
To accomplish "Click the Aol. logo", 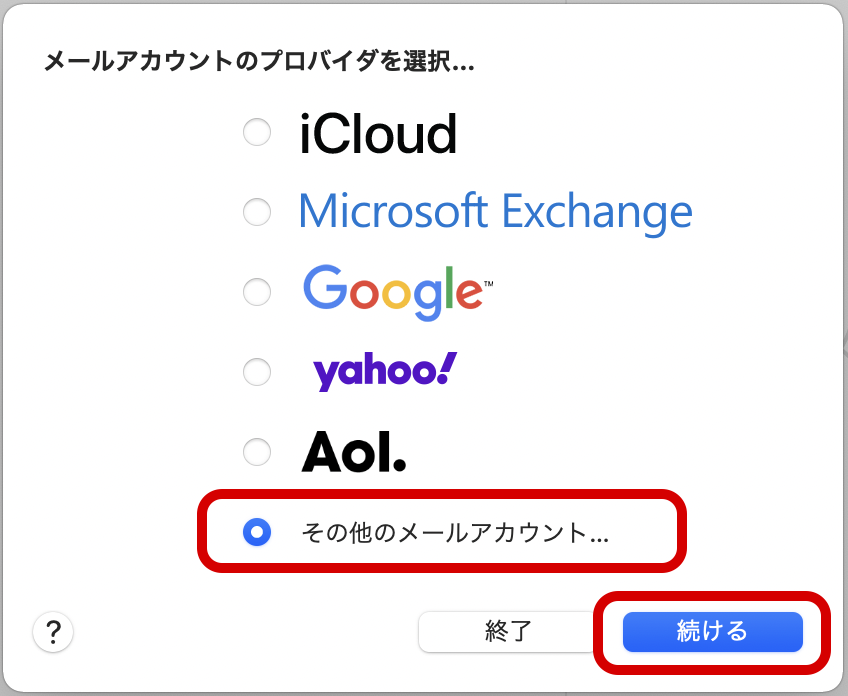I will pos(354,453).
